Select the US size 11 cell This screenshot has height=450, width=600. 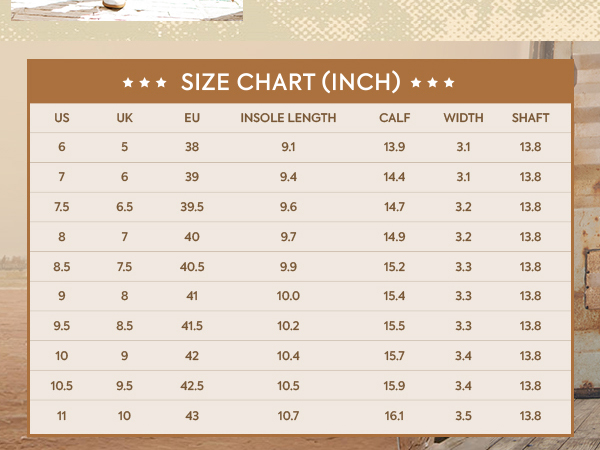[62, 416]
